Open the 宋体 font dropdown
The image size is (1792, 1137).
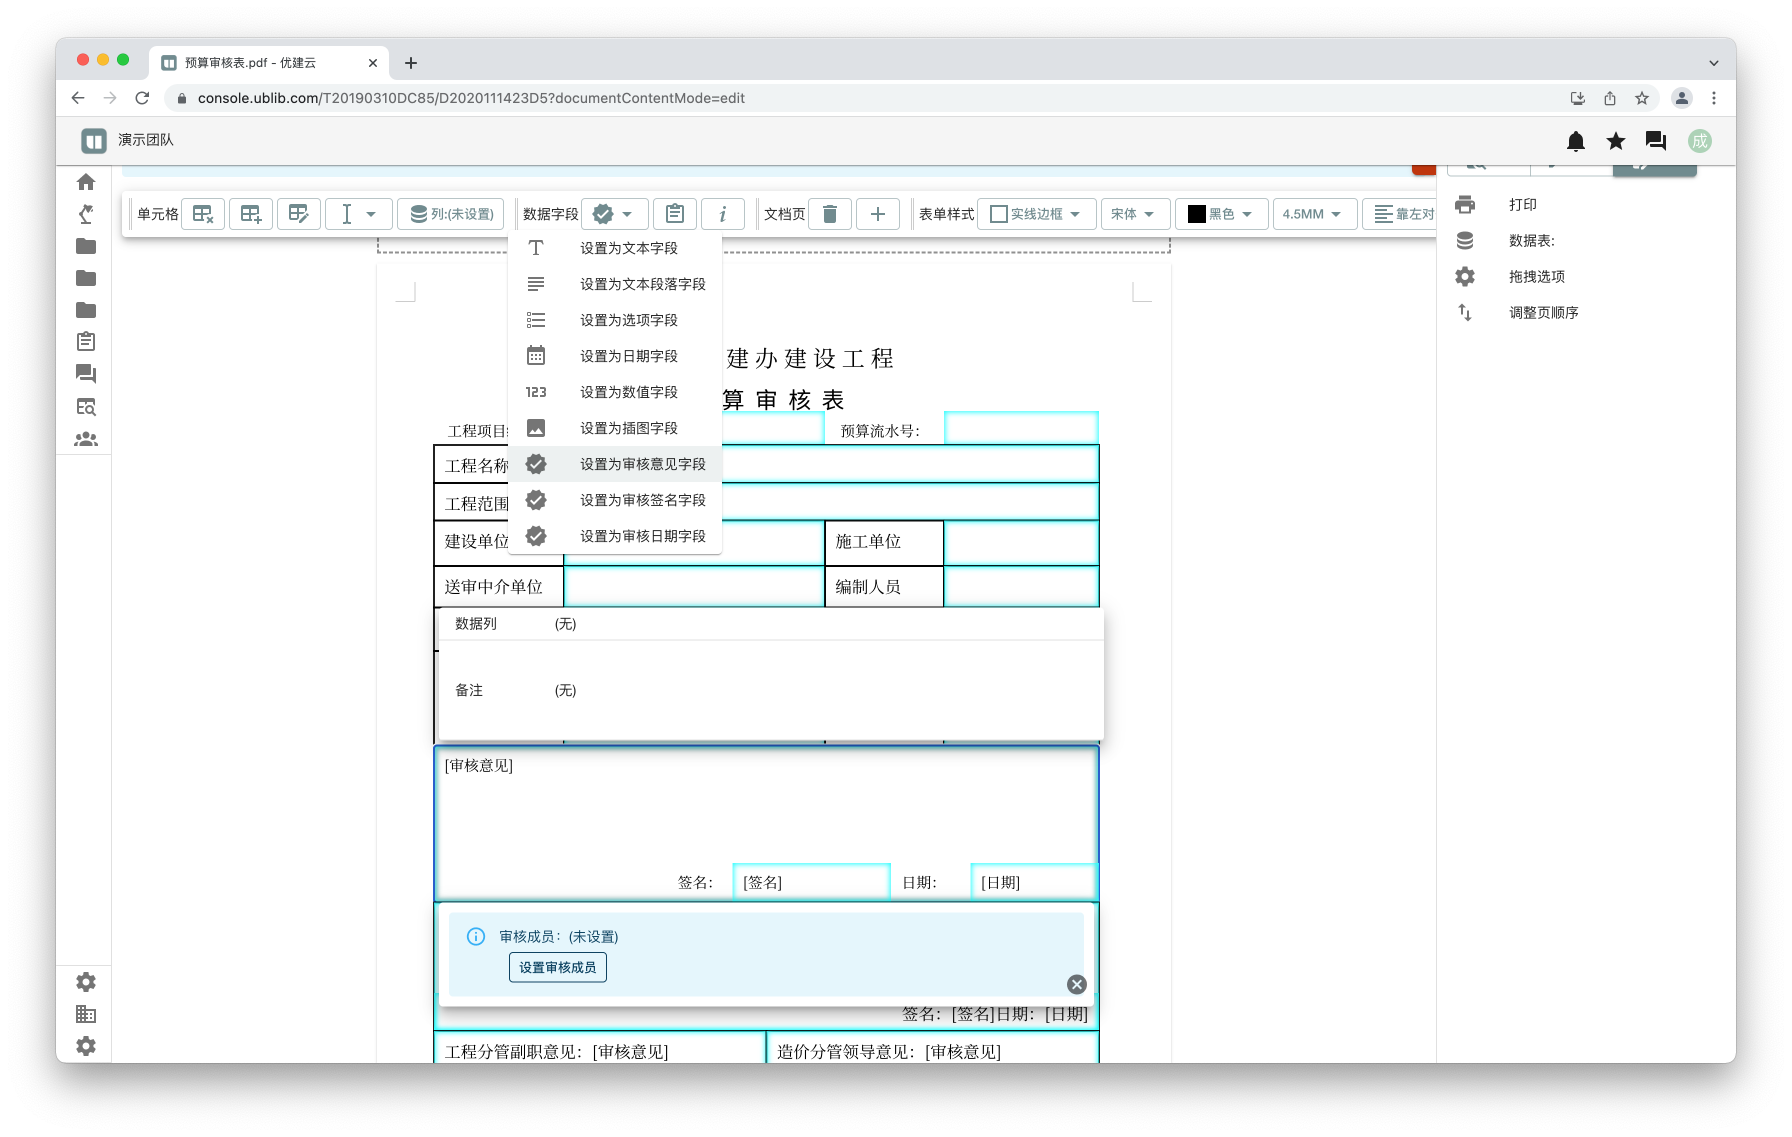coord(1132,214)
